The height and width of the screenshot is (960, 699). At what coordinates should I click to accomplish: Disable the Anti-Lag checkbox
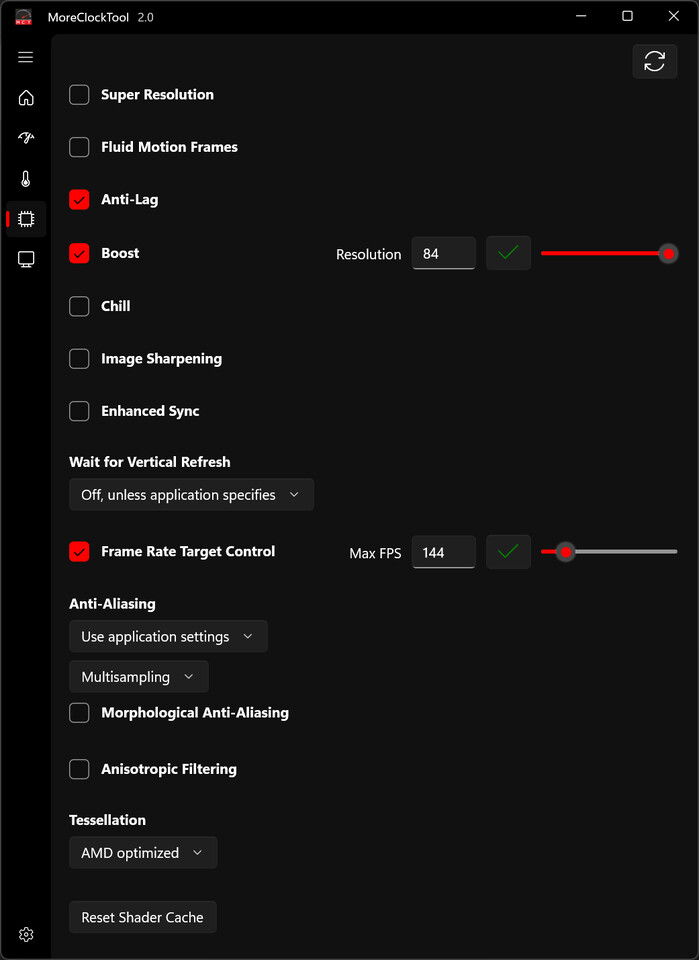pos(79,200)
